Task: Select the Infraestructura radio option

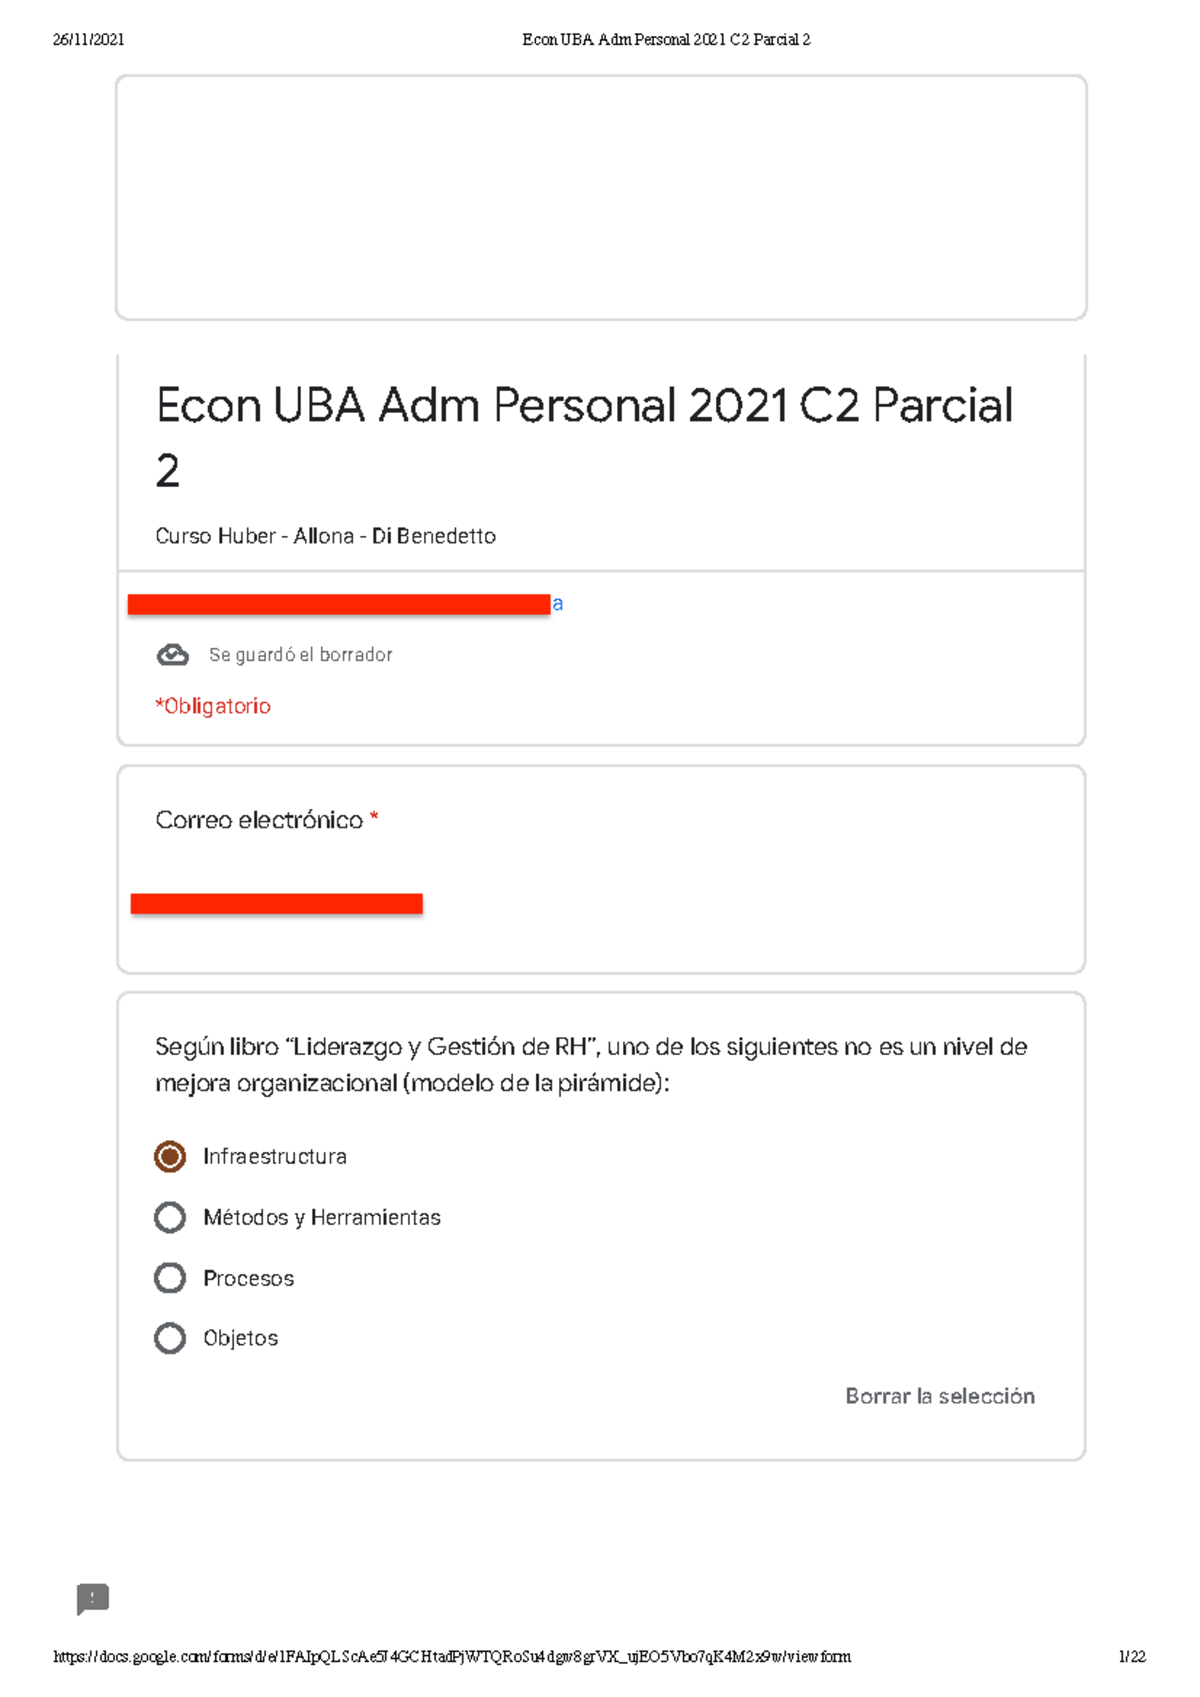Action: click(x=170, y=1157)
